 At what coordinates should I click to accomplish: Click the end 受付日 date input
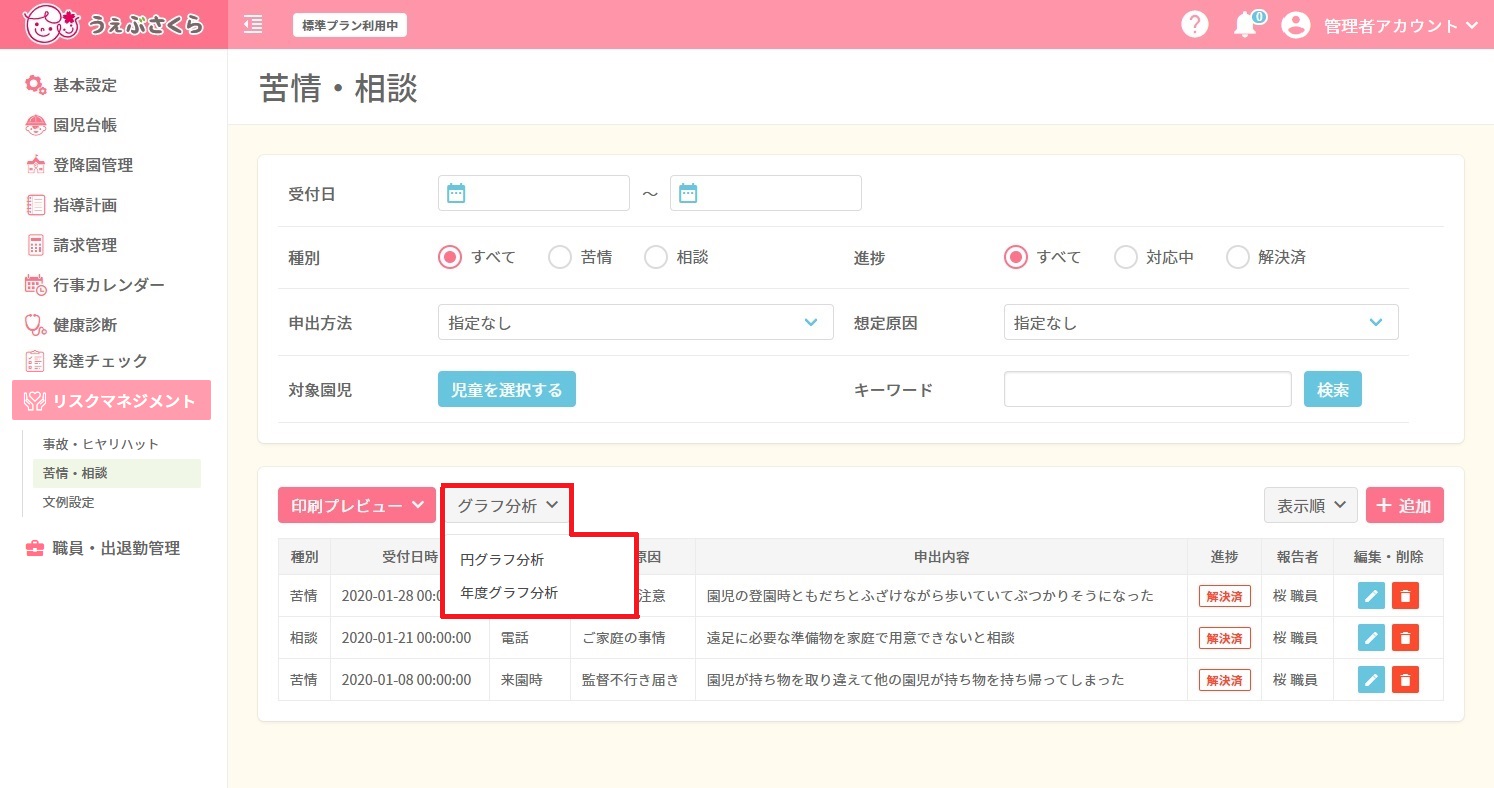[x=766, y=193]
